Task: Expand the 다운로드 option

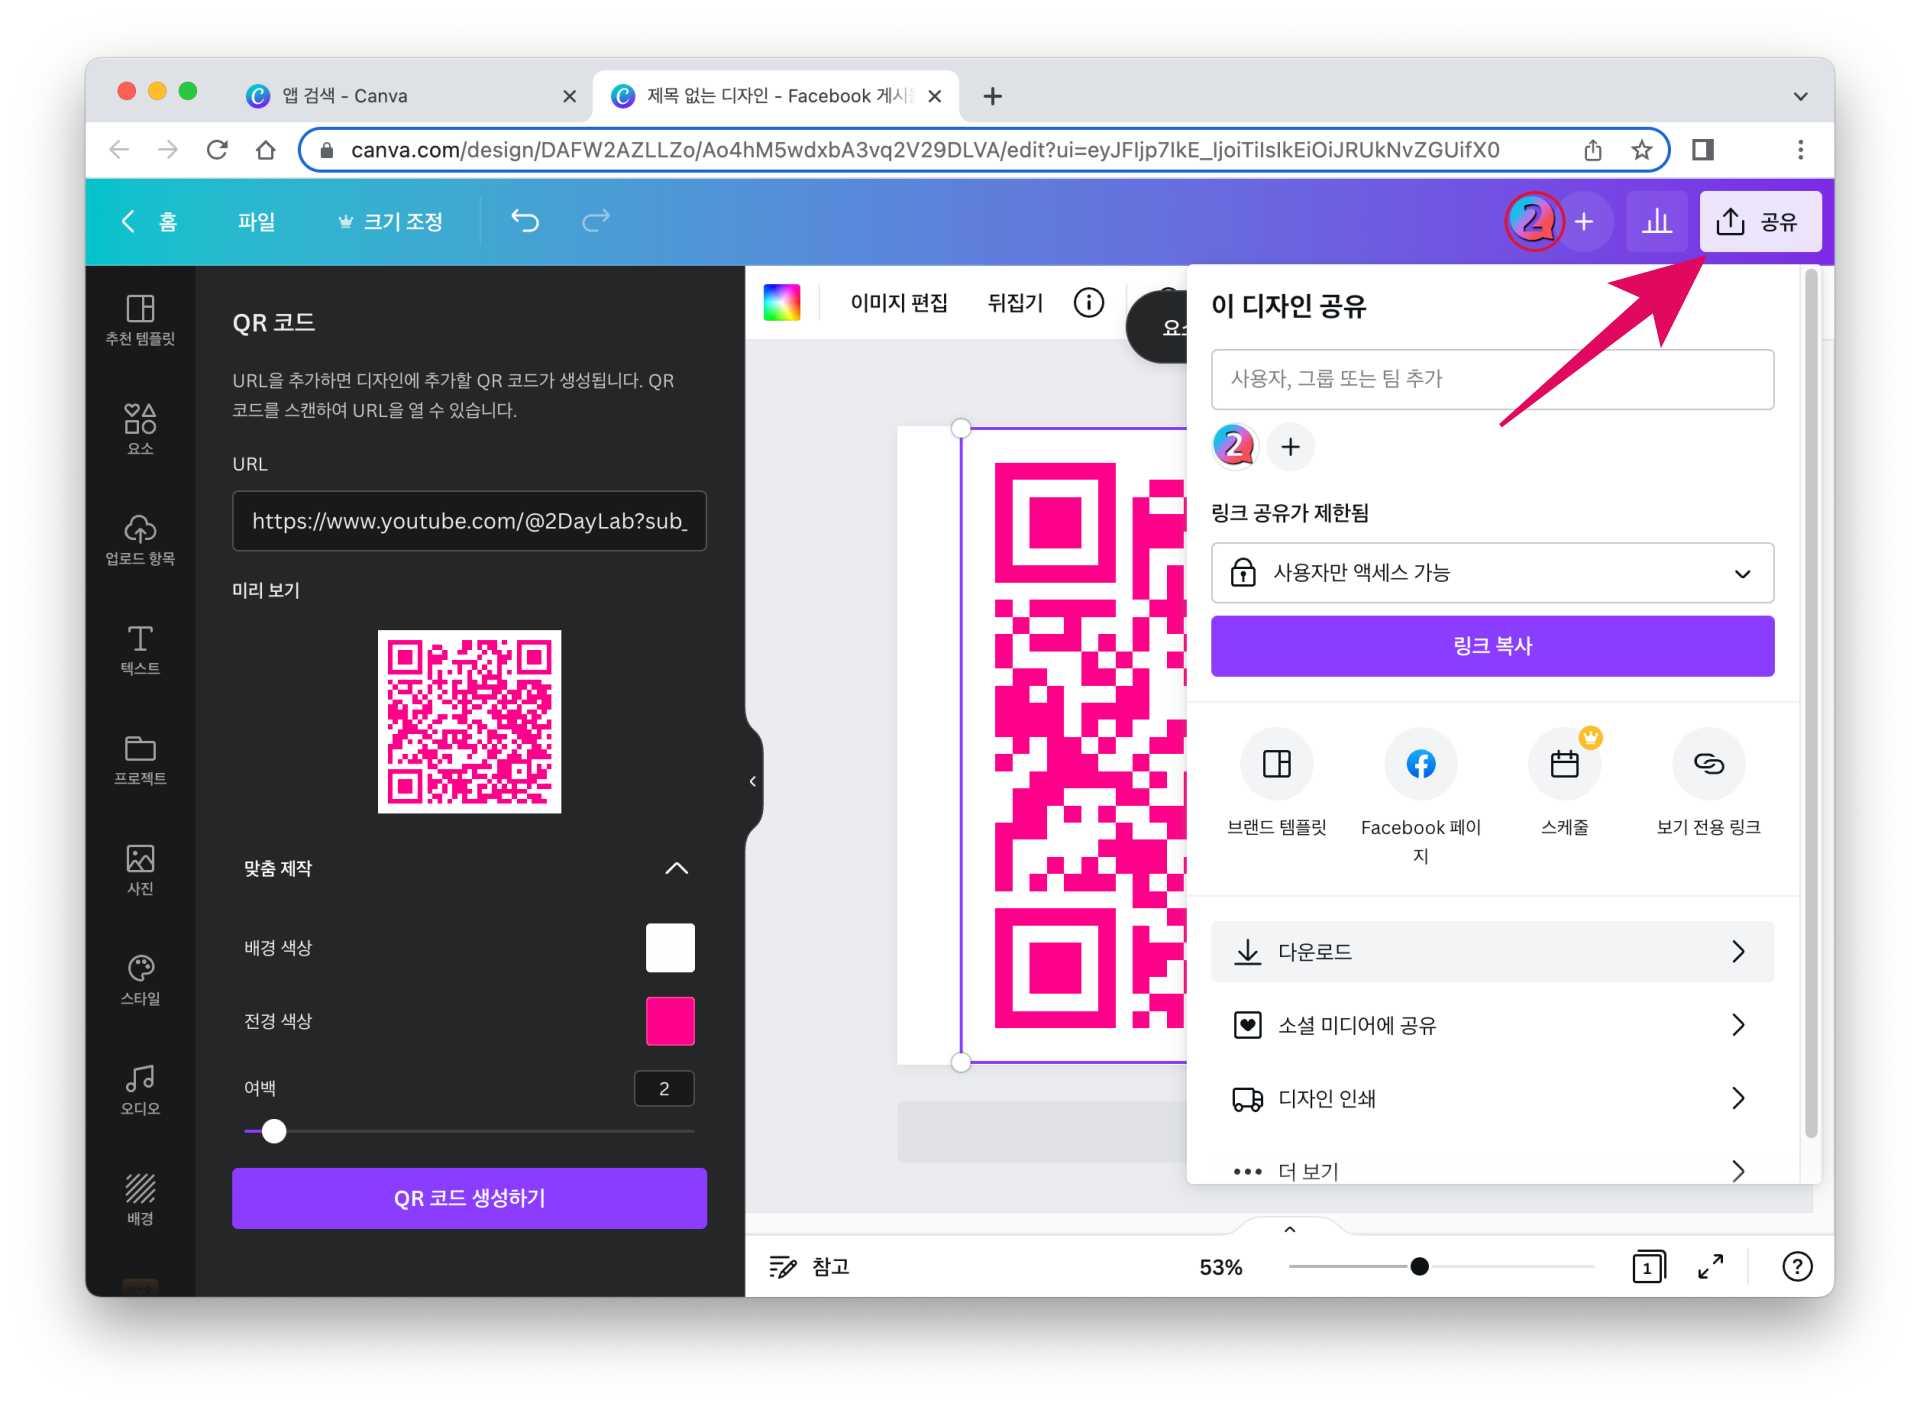Action: tap(1492, 951)
